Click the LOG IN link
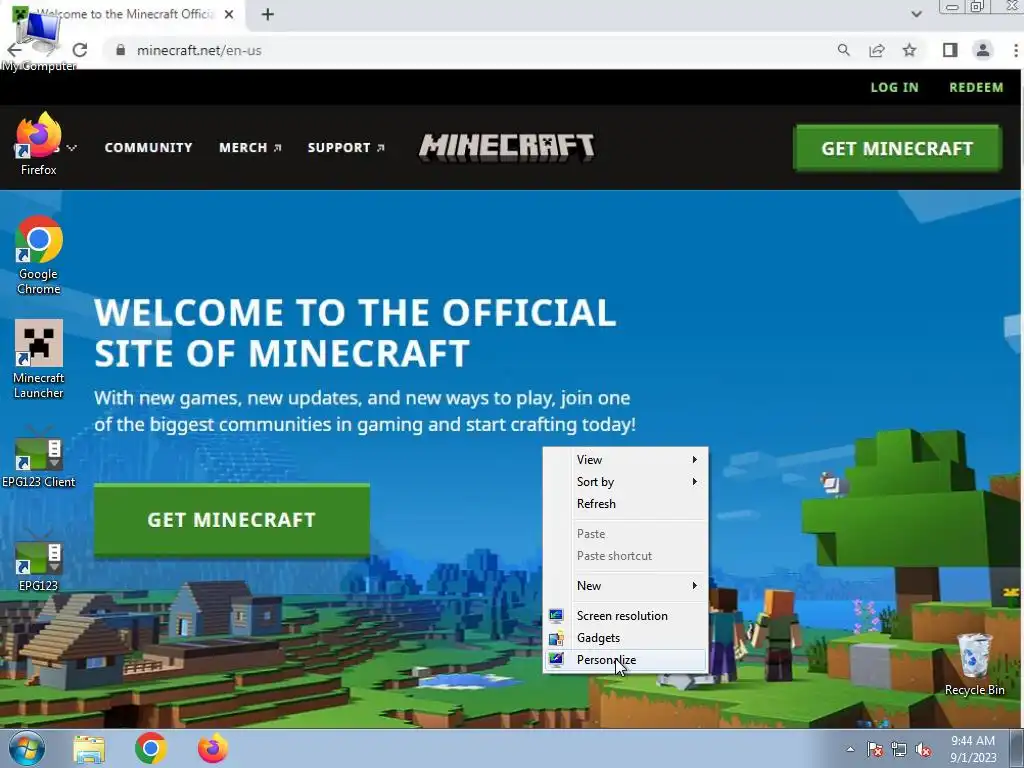This screenshot has height=768, width=1024. click(x=894, y=88)
